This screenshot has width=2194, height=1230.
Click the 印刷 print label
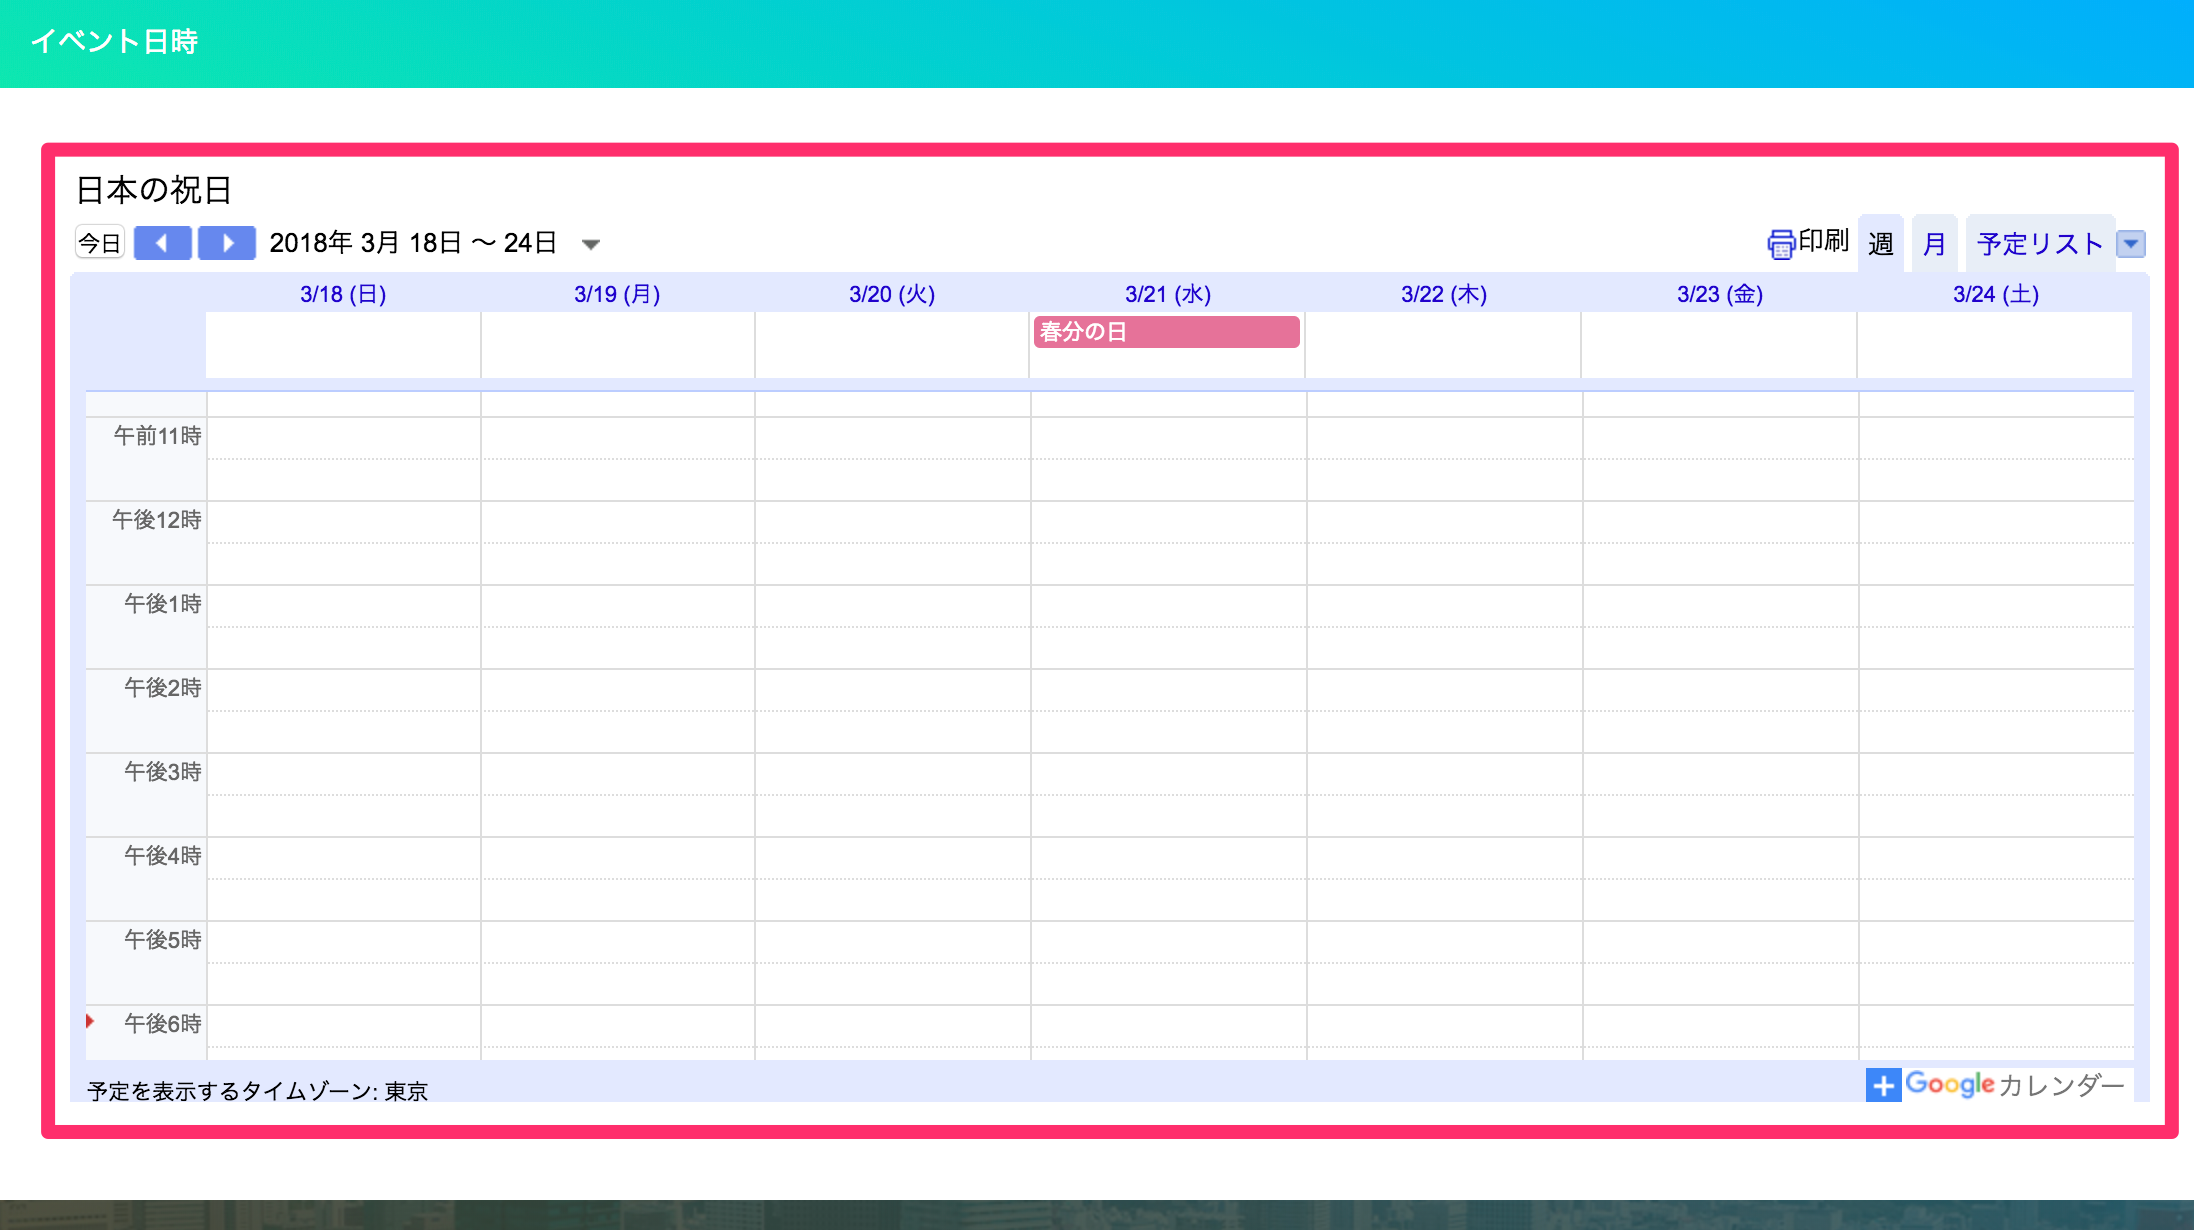1823,241
